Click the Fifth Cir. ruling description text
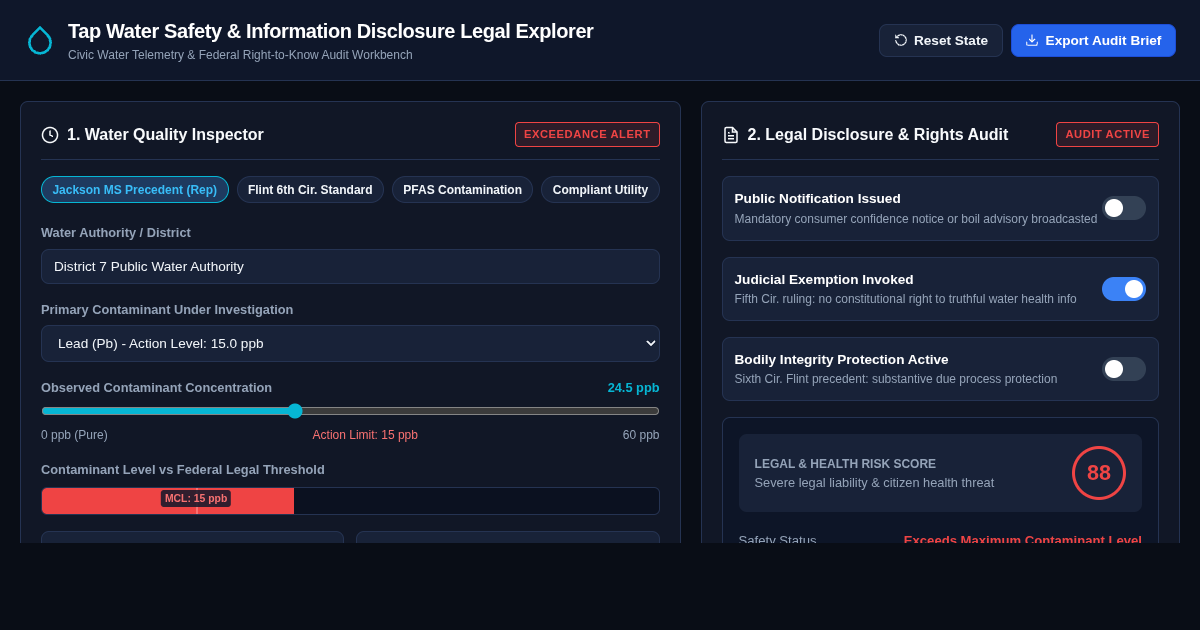The width and height of the screenshot is (1200, 630). point(905,299)
